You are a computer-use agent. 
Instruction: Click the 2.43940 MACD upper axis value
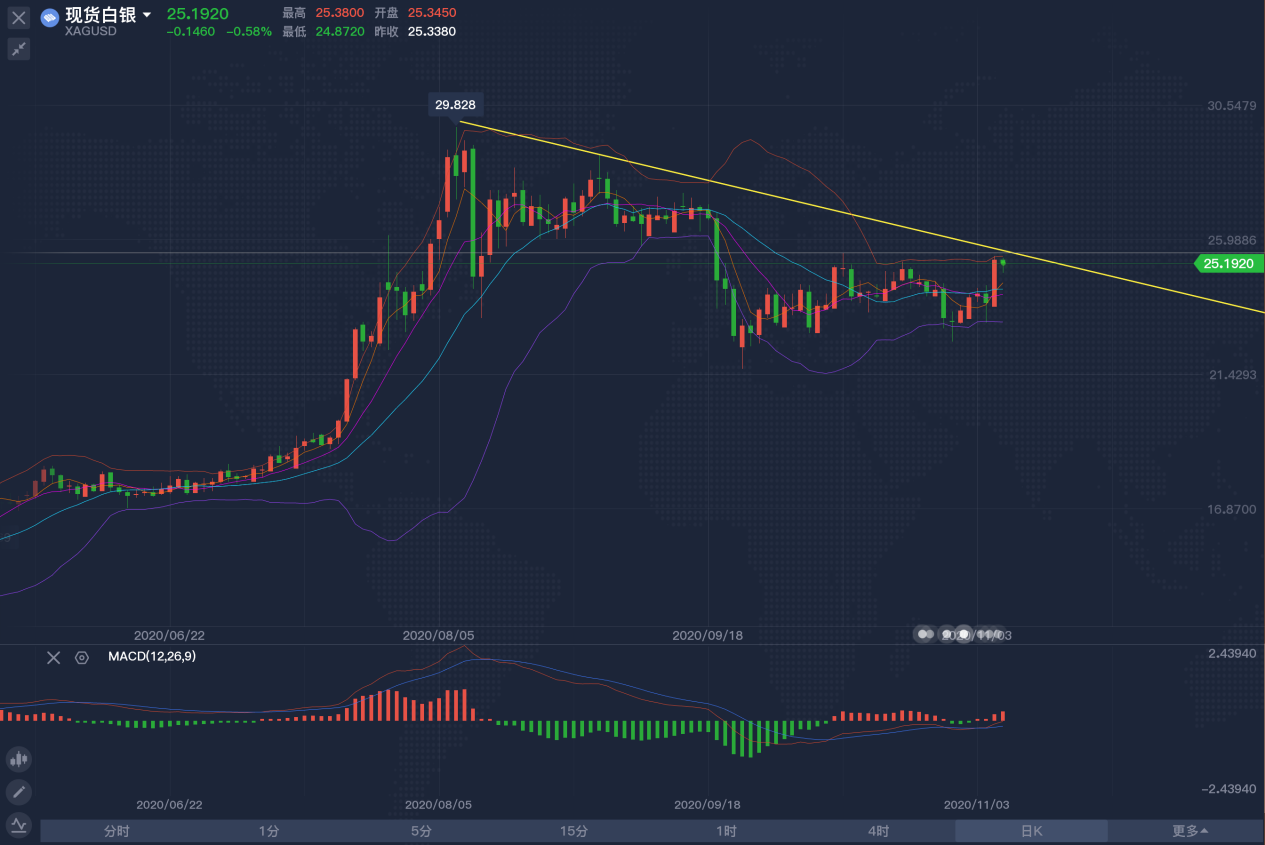tap(1231, 653)
